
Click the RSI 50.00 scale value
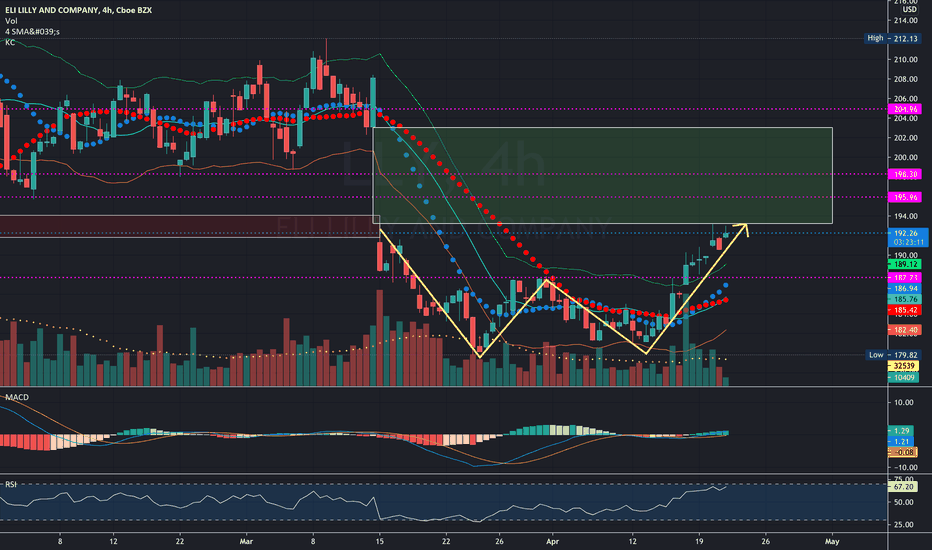903,502
